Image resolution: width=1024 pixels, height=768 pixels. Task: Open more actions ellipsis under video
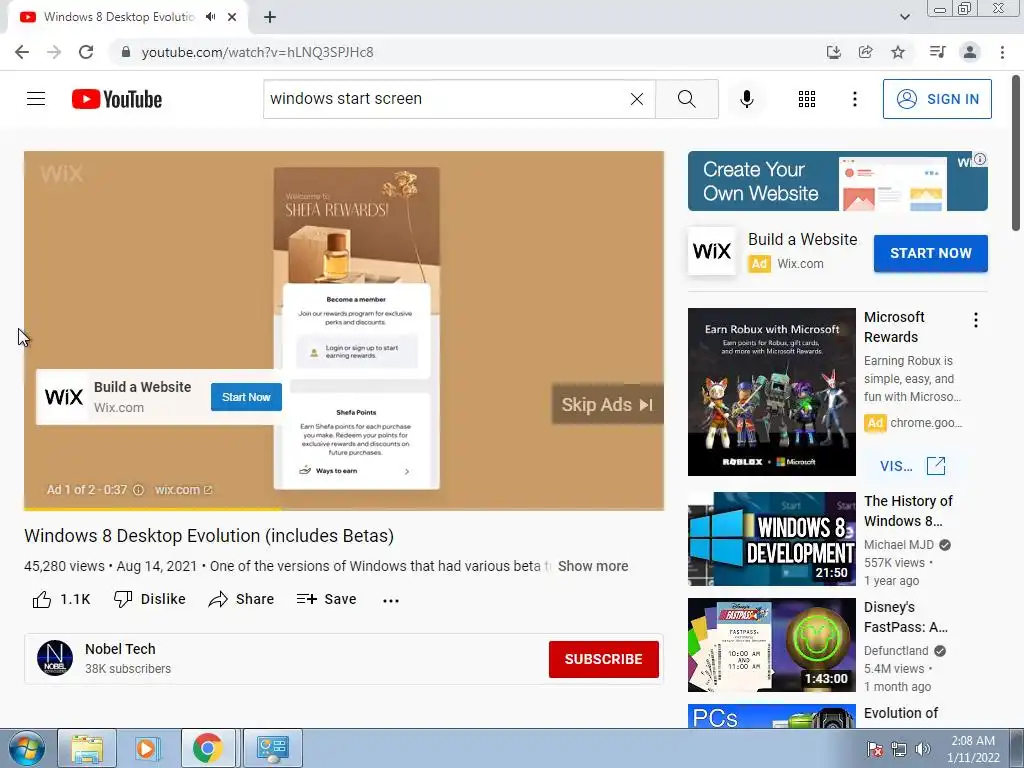[x=391, y=600]
